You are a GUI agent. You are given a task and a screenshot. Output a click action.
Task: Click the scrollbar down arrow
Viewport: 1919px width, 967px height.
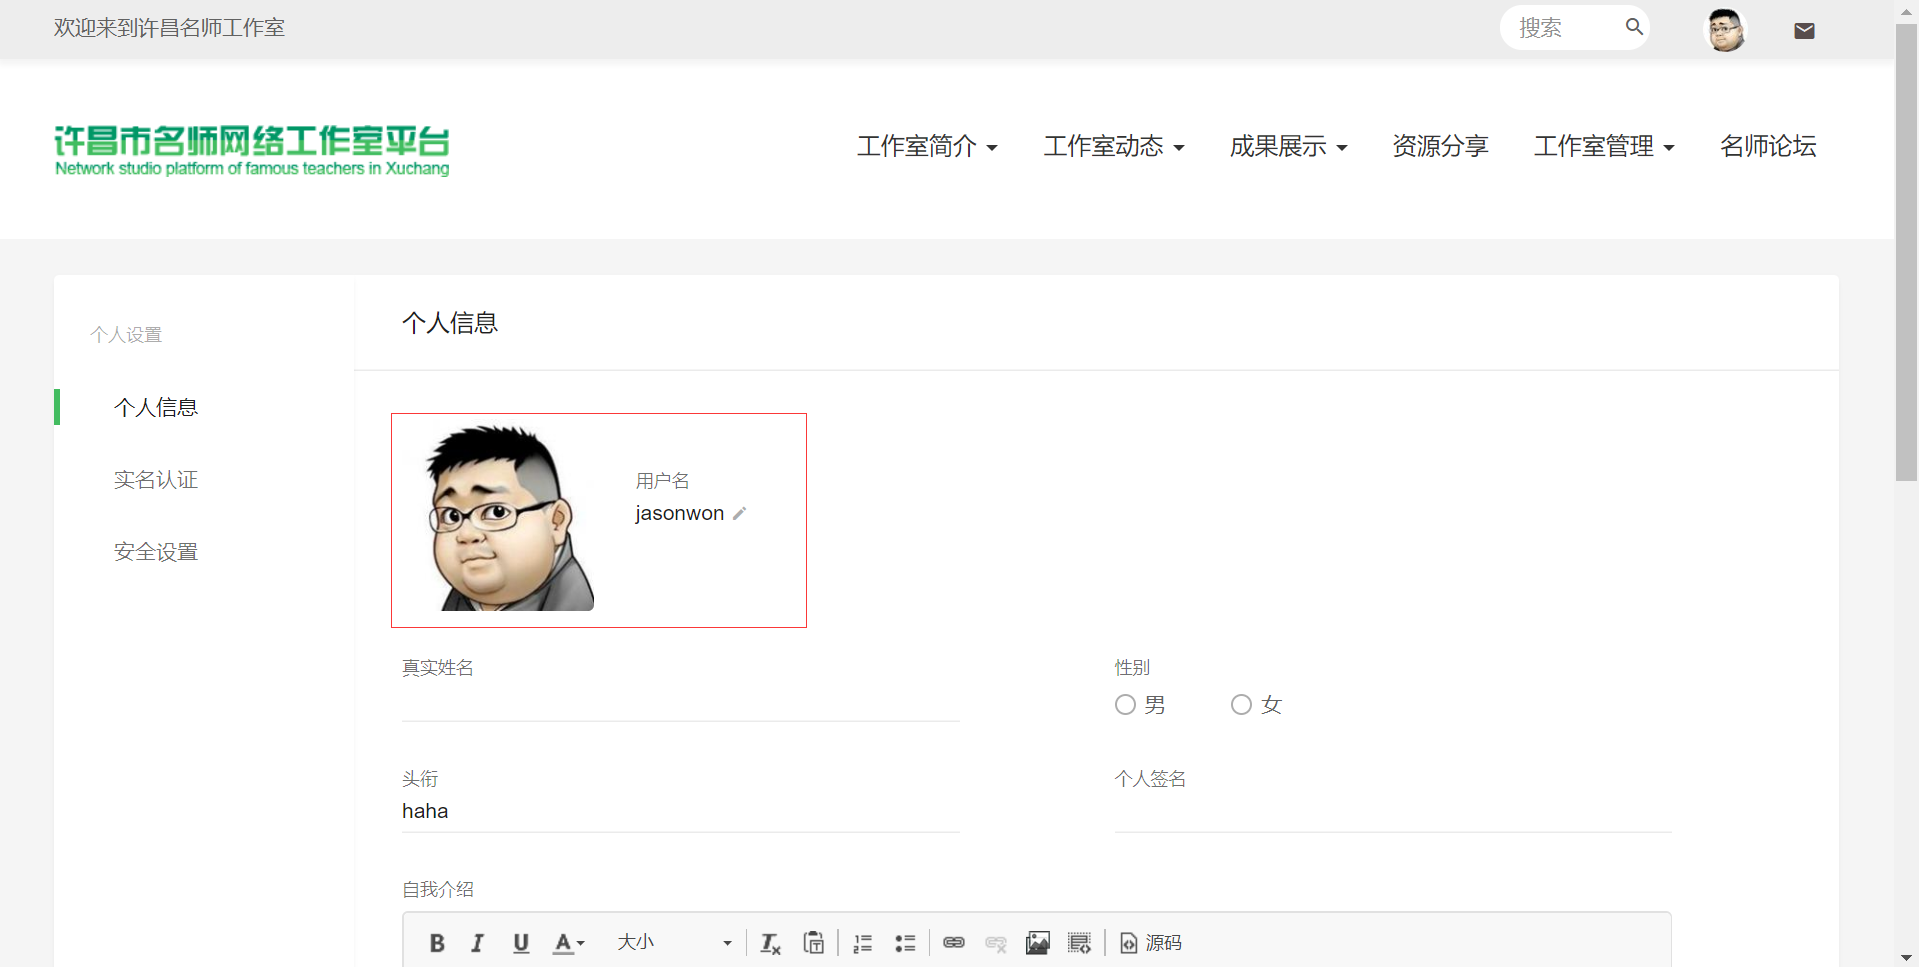pyautogui.click(x=1906, y=958)
